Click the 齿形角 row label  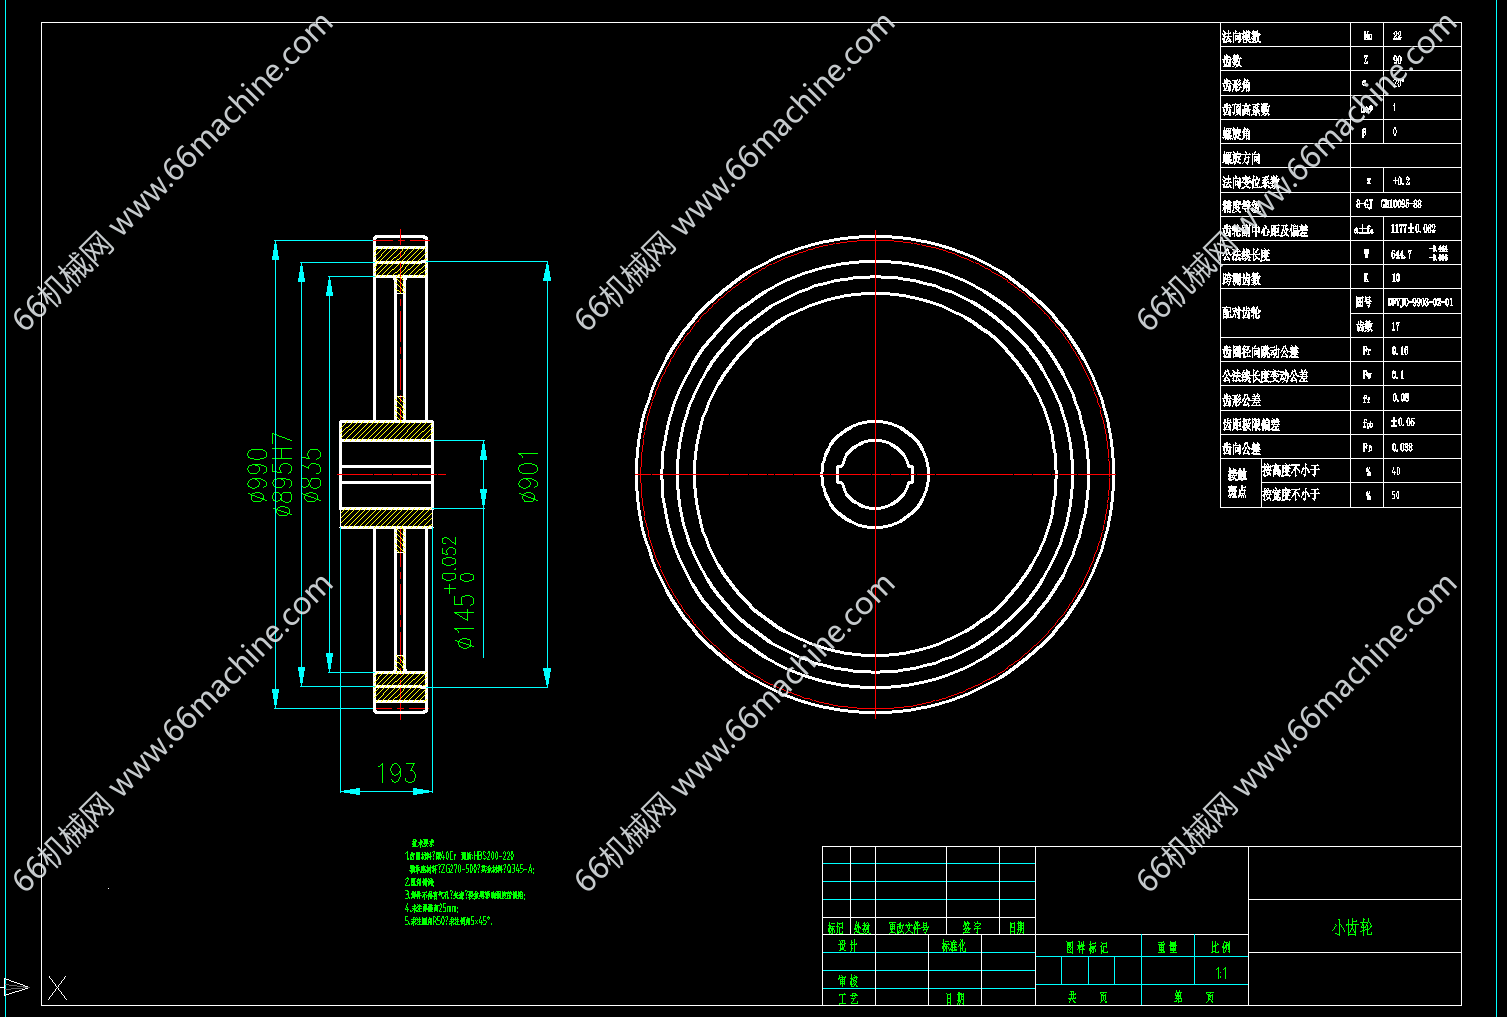pos(1236,85)
